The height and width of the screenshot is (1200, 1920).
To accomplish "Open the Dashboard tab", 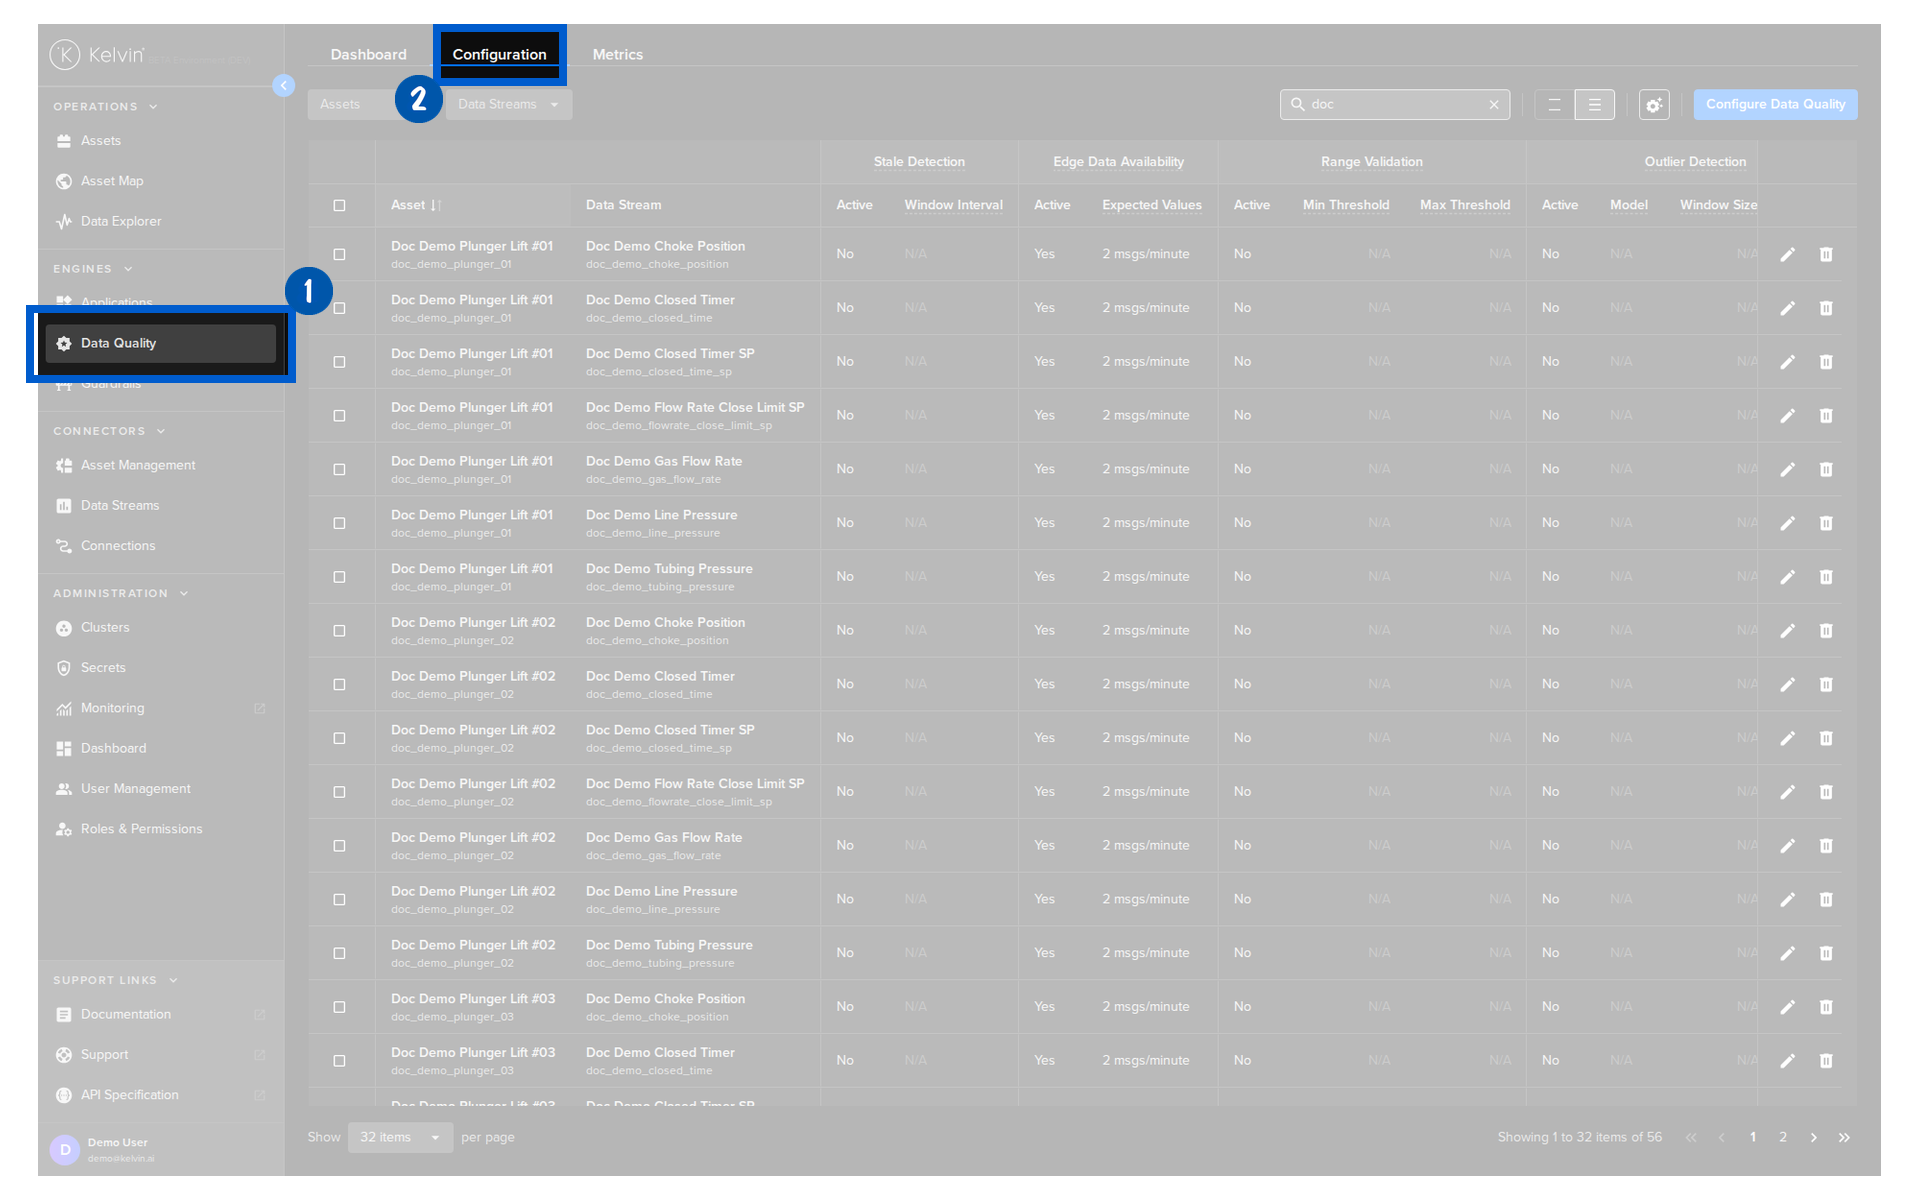I will (368, 54).
